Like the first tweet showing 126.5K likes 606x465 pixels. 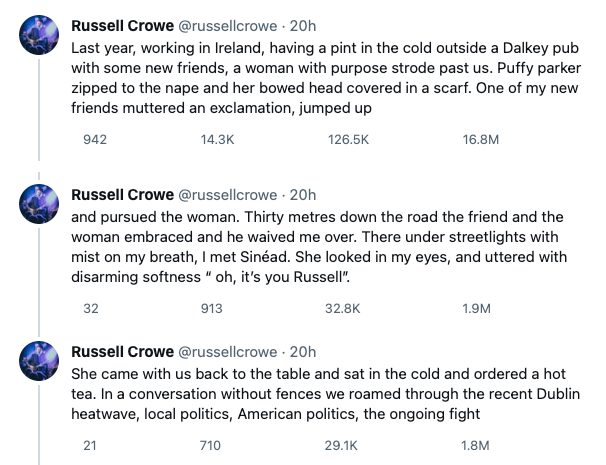pos(347,141)
